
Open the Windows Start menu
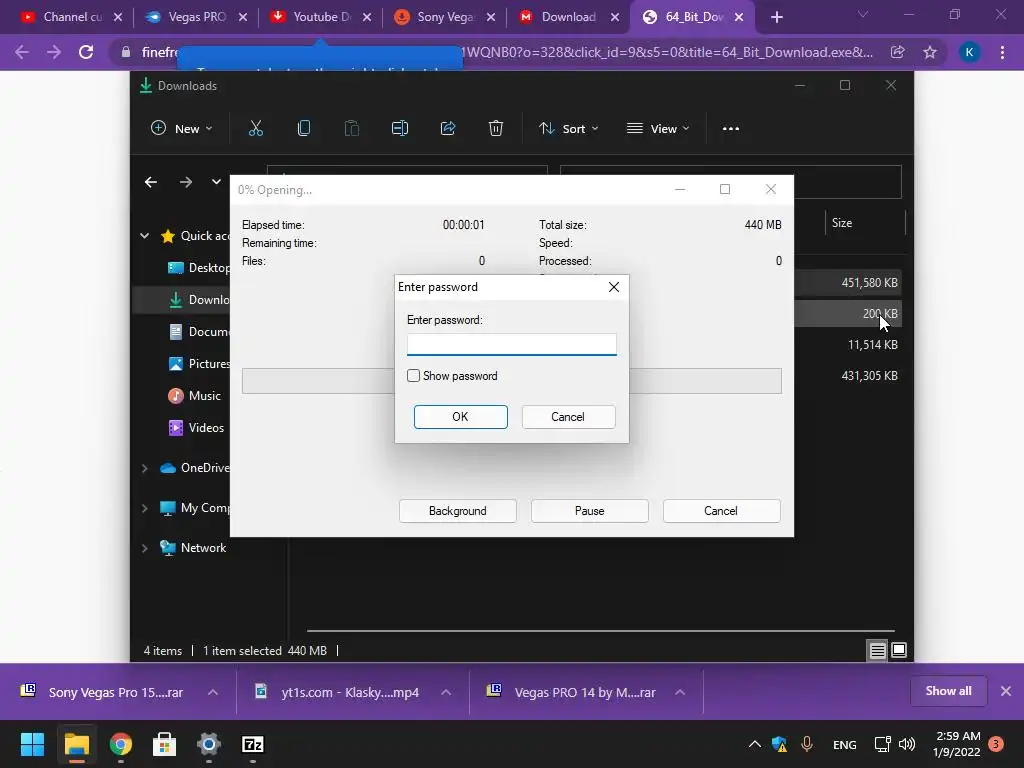click(x=32, y=744)
